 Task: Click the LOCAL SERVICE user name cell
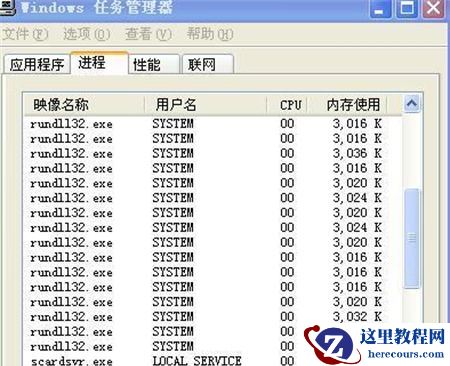(x=197, y=361)
